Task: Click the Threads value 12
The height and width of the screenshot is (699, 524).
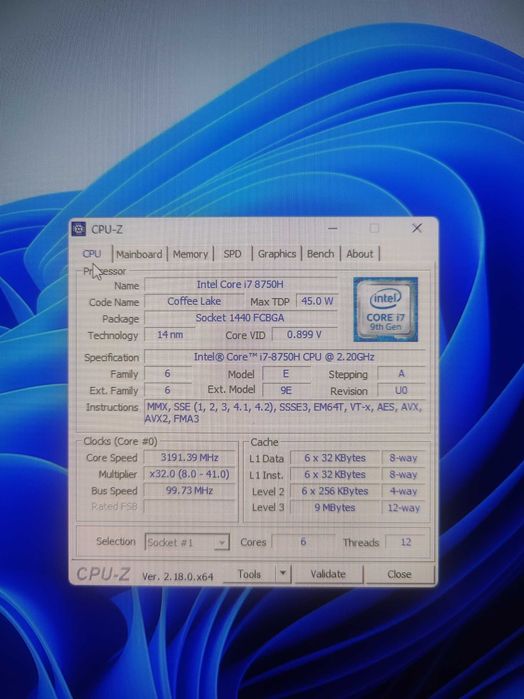Action: pyautogui.click(x=405, y=542)
